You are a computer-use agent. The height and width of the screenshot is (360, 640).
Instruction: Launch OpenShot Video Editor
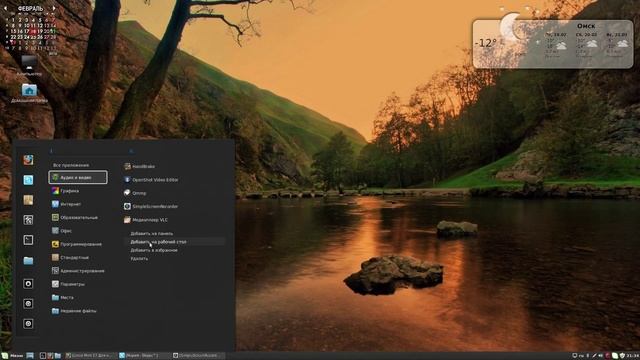pos(151,180)
